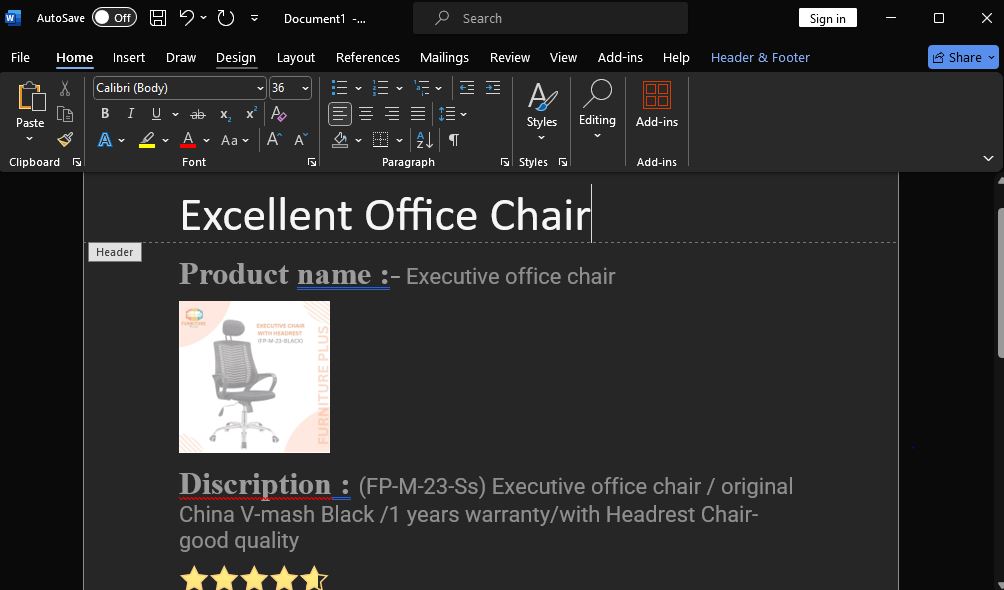Click the Sign in button
Image resolution: width=1004 pixels, height=590 pixels.
point(827,18)
